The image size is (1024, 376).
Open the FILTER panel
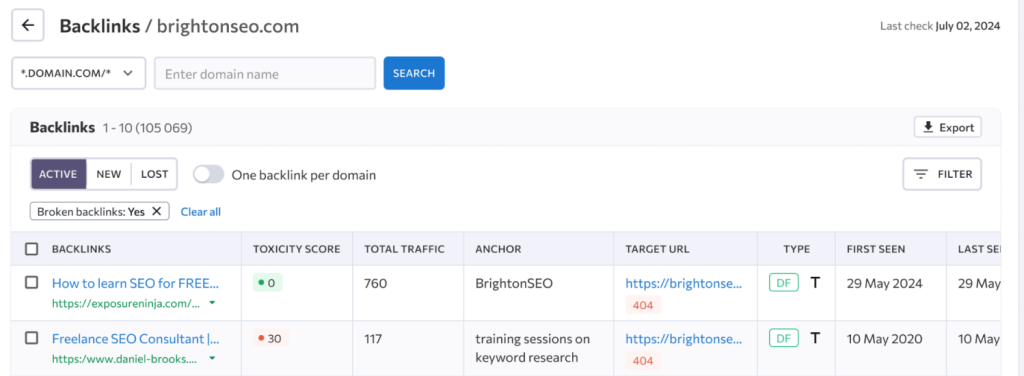coord(942,174)
